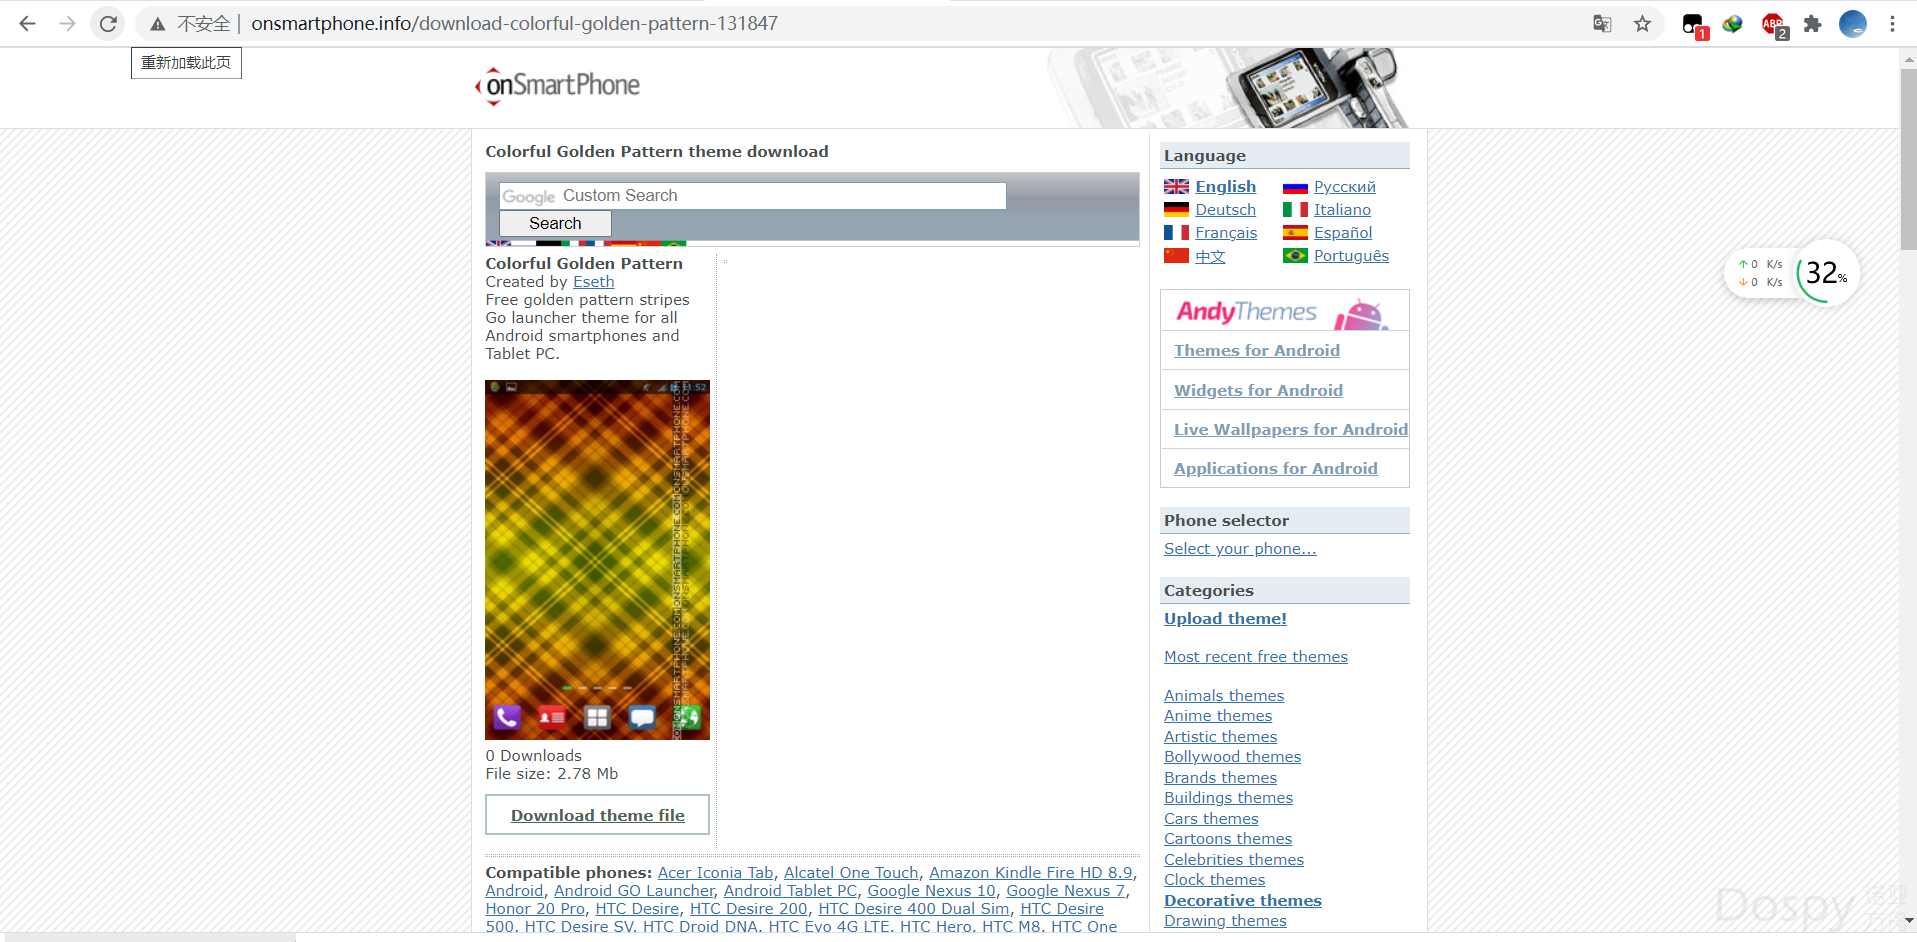The height and width of the screenshot is (942, 1917).
Task: Open the Chrome three-dot menu
Action: pyautogui.click(x=1892, y=23)
